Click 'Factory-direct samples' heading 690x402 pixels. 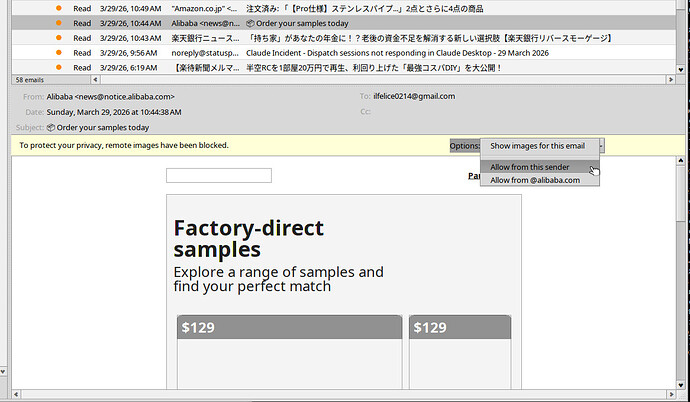[249, 239]
